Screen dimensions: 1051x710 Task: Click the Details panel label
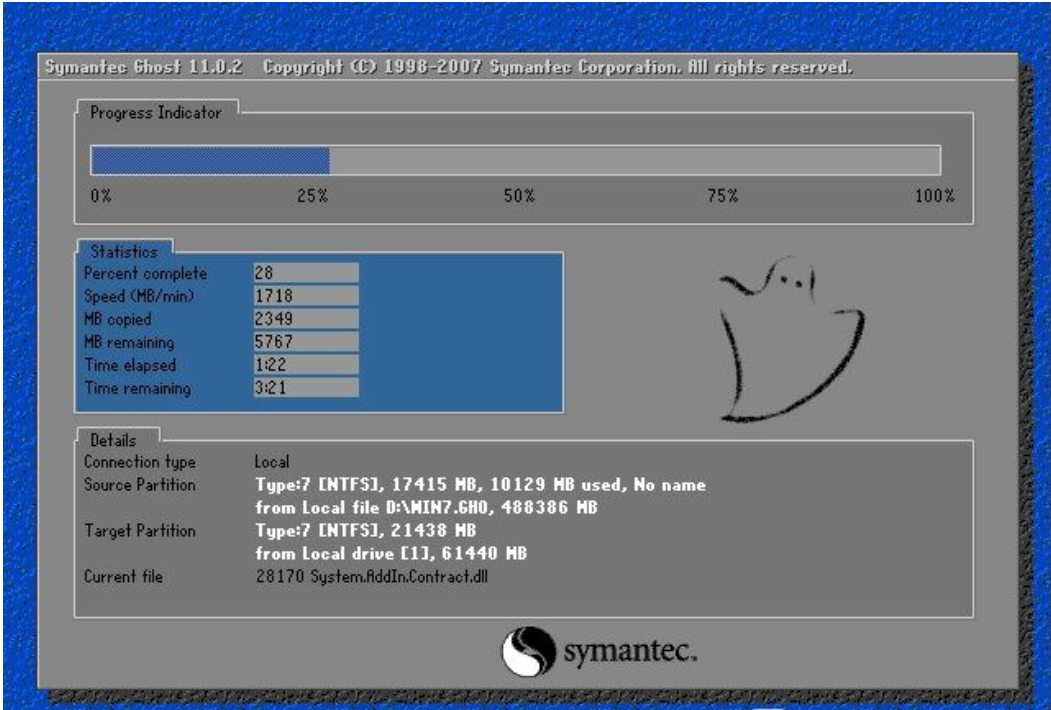pos(113,440)
